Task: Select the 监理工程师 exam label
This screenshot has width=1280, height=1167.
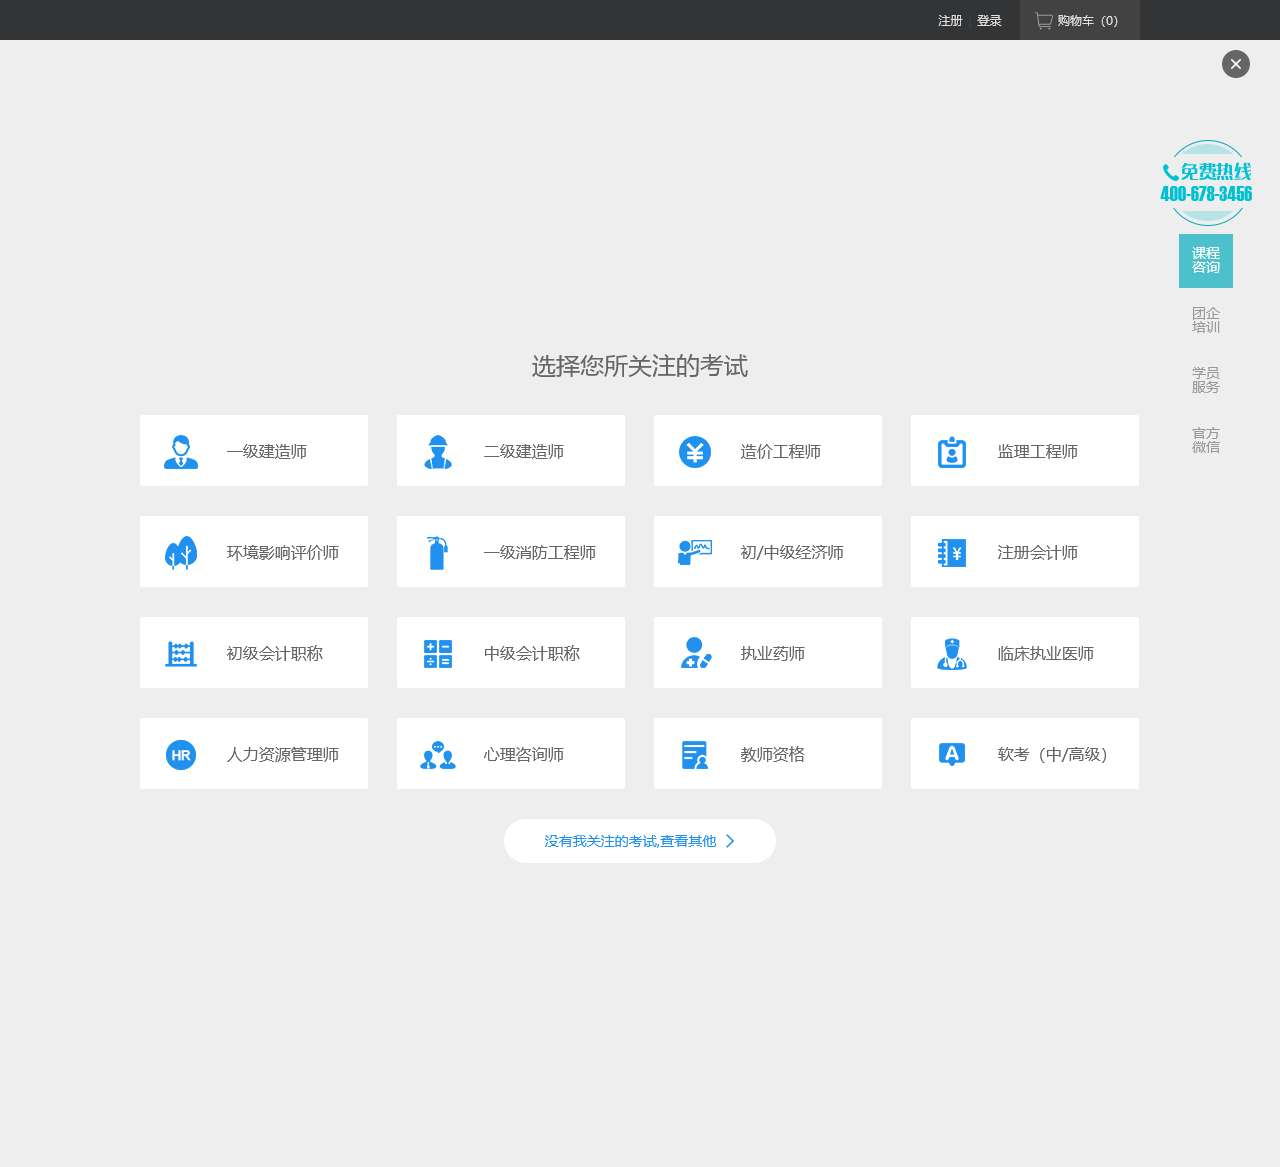Action: coord(1038,452)
